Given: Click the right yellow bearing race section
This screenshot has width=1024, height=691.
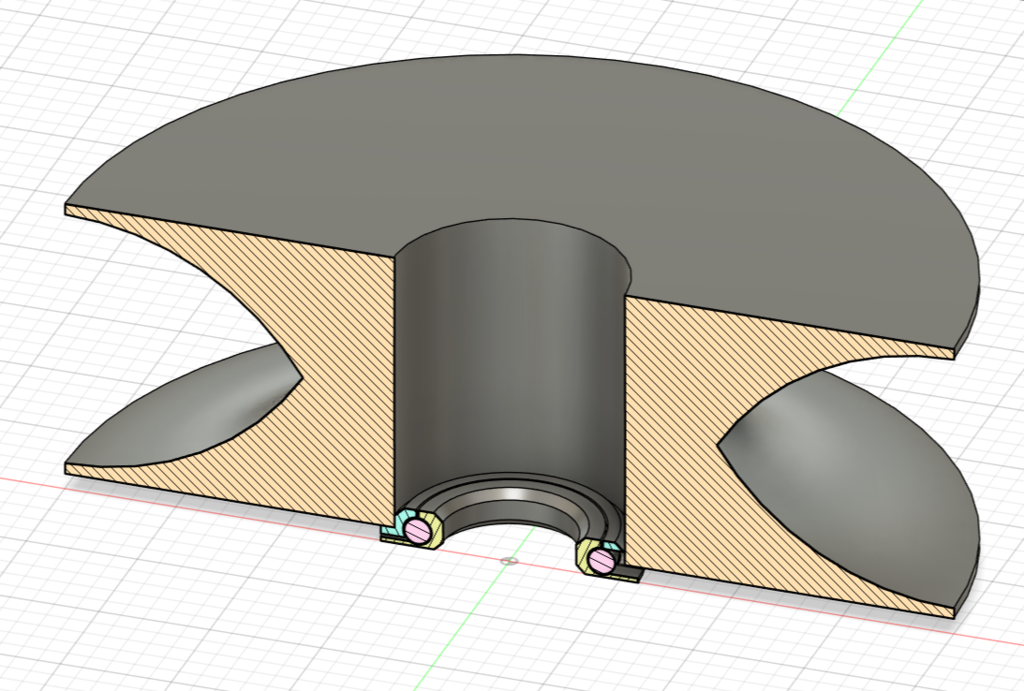Looking at the screenshot, I should pyautogui.click(x=584, y=560).
